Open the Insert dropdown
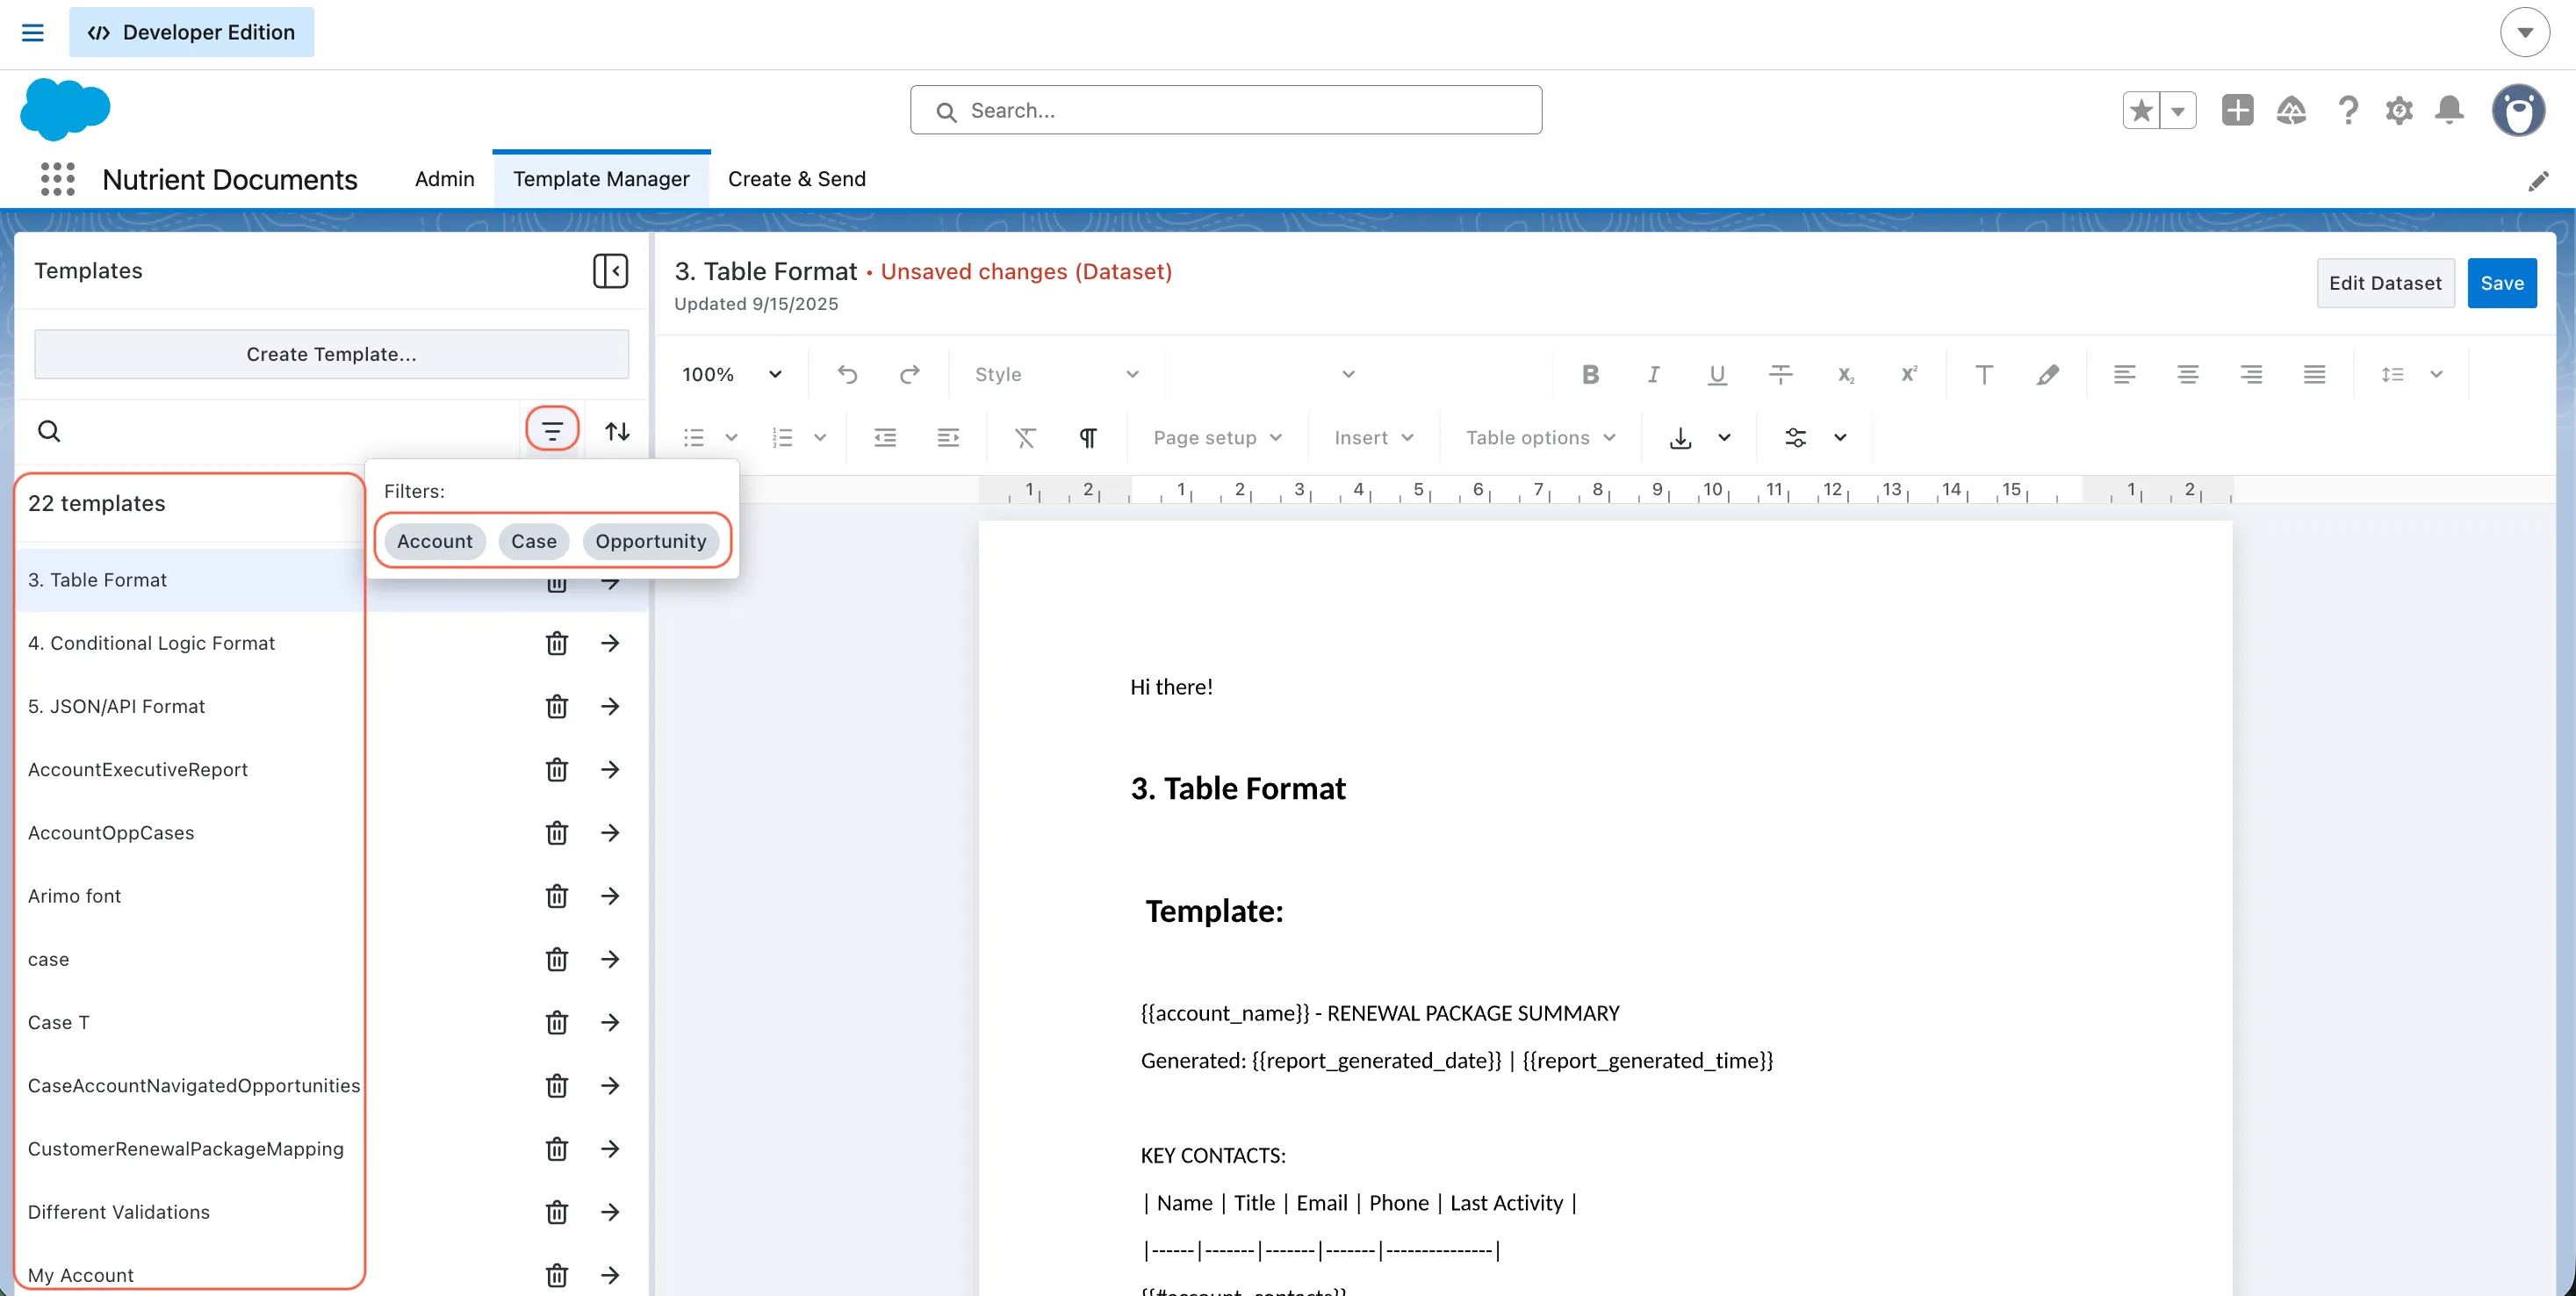The width and height of the screenshot is (2576, 1296). (x=1373, y=437)
